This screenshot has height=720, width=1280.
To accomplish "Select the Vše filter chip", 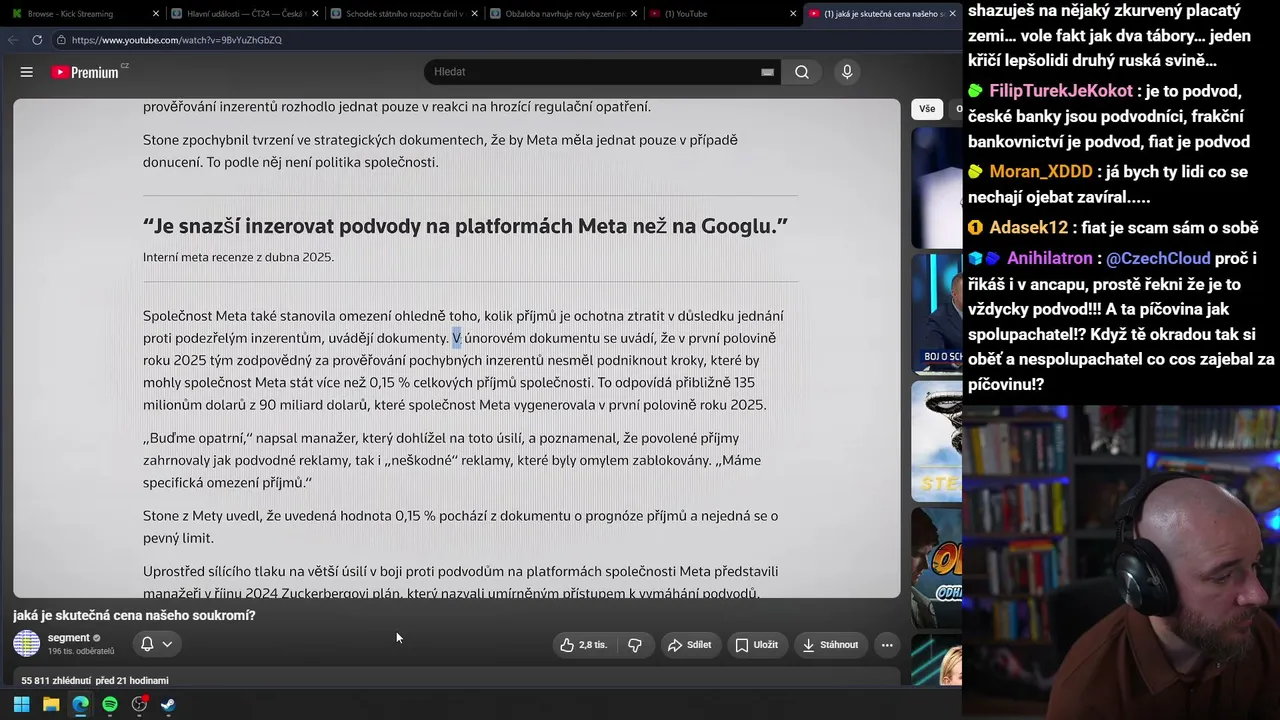I will [x=927, y=109].
